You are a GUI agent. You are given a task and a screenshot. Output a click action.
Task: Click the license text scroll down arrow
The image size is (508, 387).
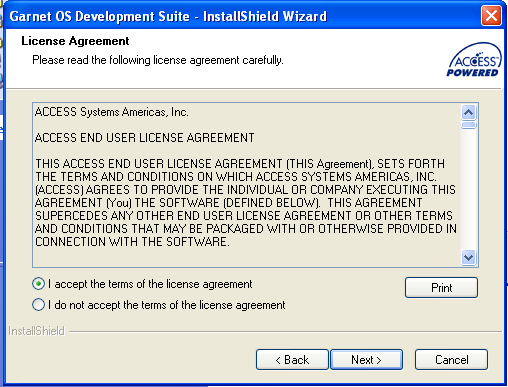(469, 257)
